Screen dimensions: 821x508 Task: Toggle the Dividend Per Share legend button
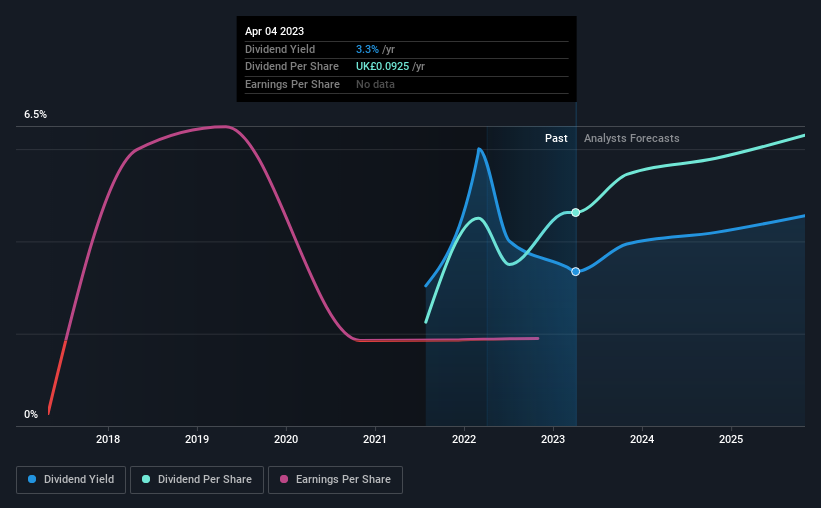[x=197, y=480]
